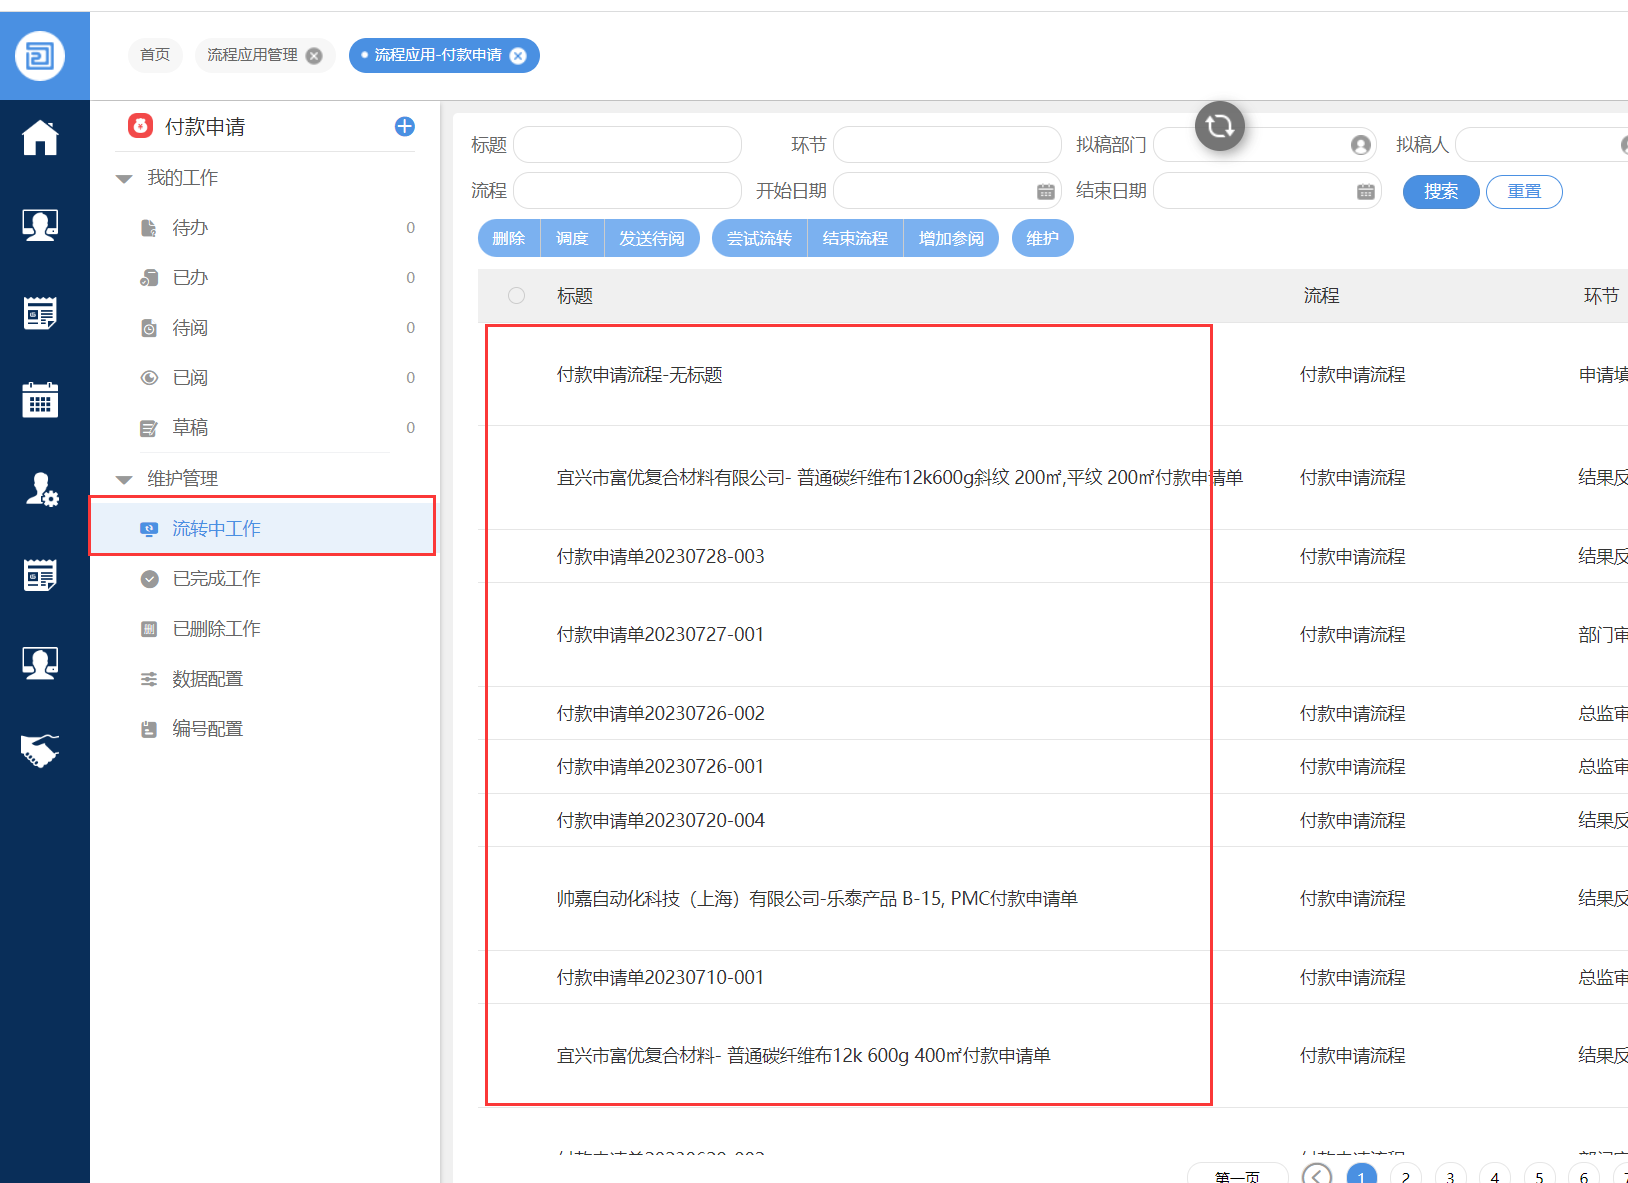Open 已完成工作 menu item

coord(216,579)
